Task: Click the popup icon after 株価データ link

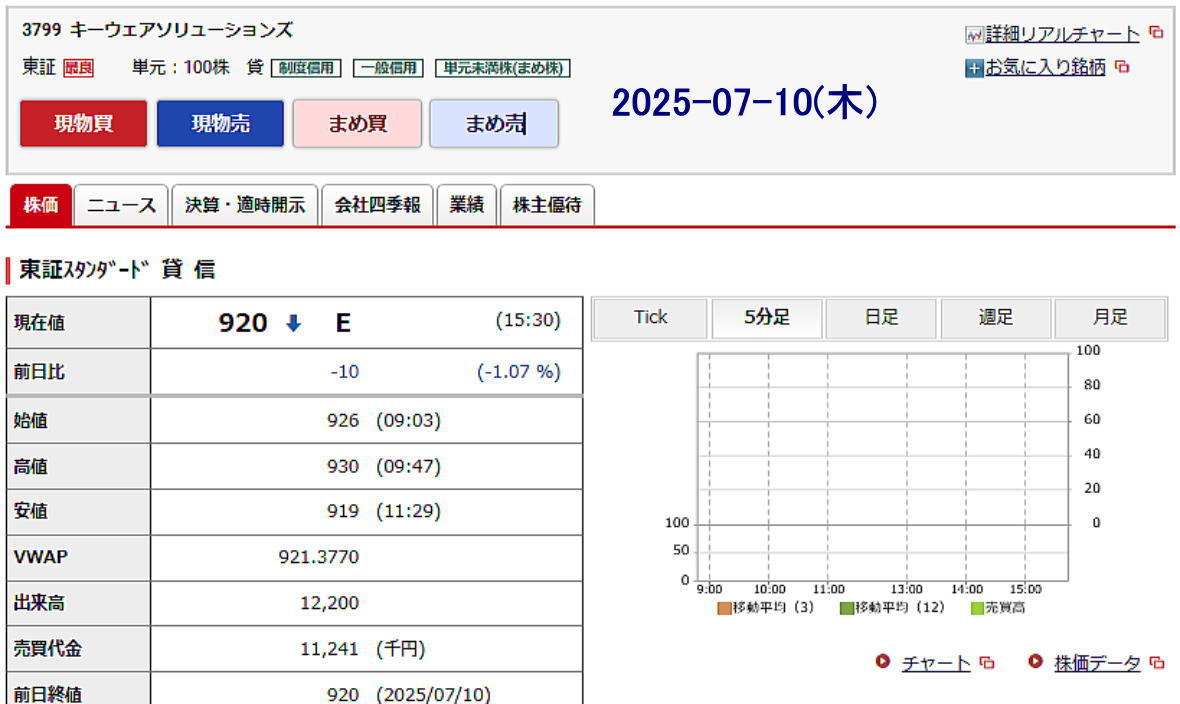Action: click(x=1157, y=663)
